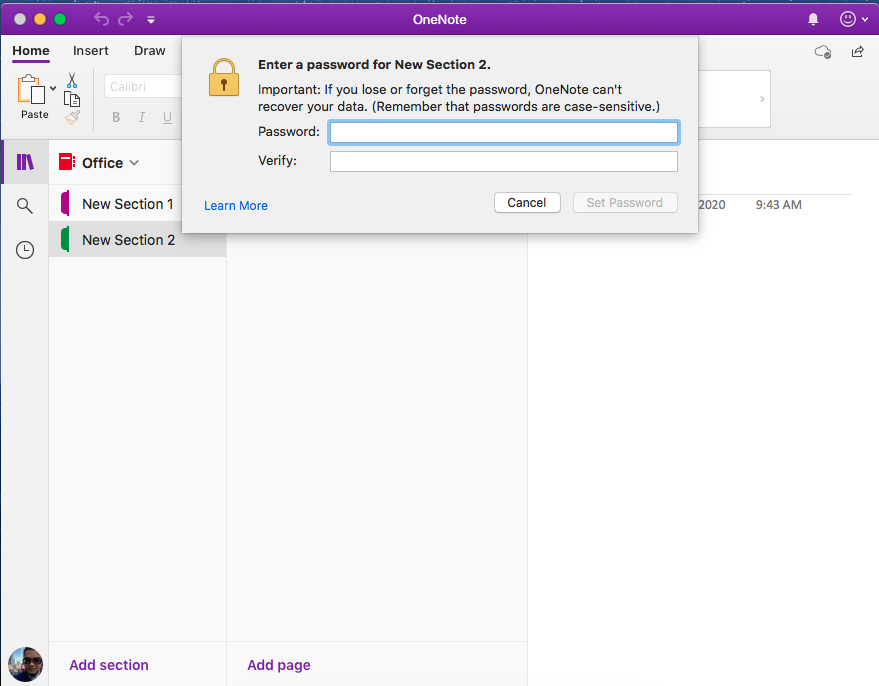Show notebooks navigation icon

pos(25,162)
